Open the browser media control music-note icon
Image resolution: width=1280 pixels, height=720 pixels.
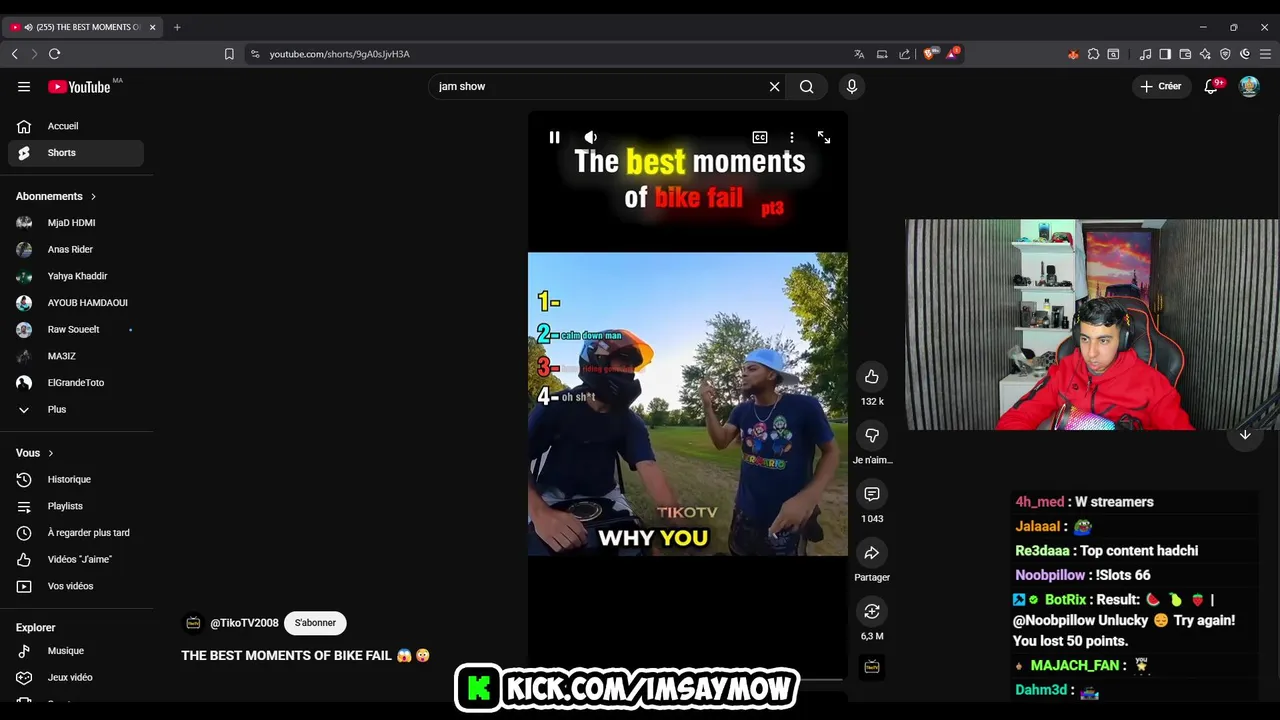[x=1145, y=54]
